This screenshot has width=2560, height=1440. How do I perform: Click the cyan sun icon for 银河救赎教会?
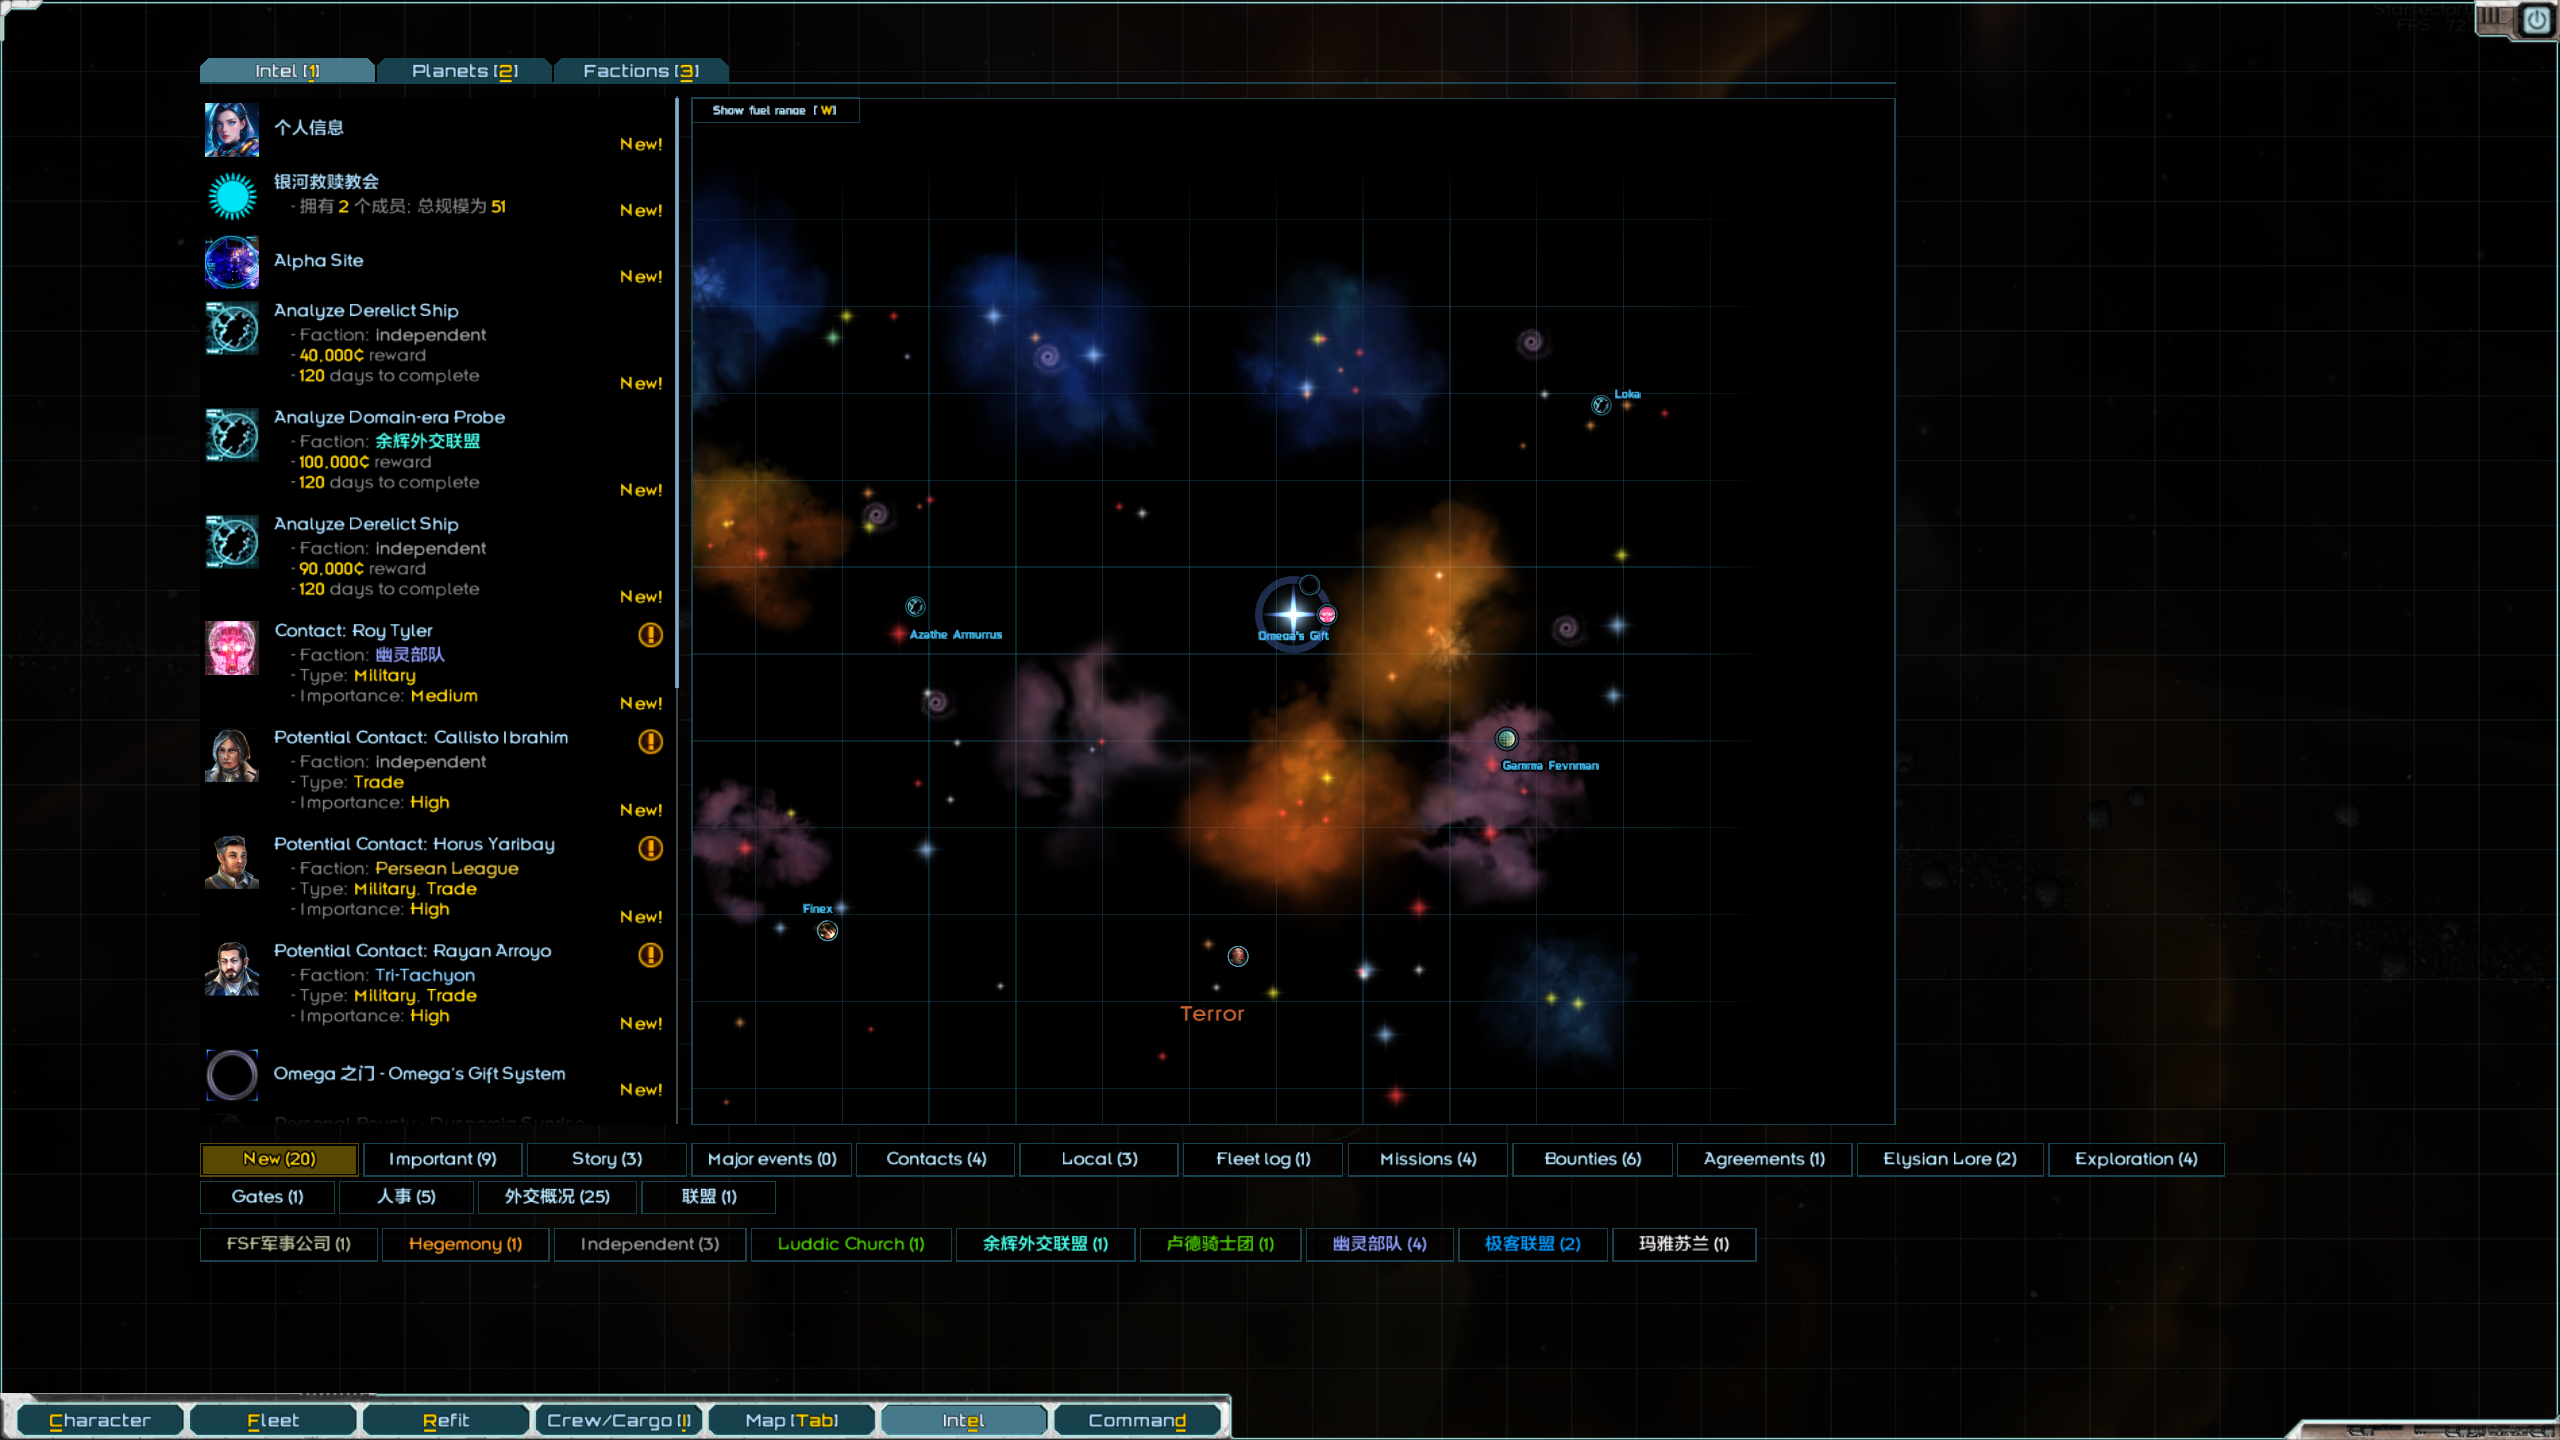coord(232,196)
